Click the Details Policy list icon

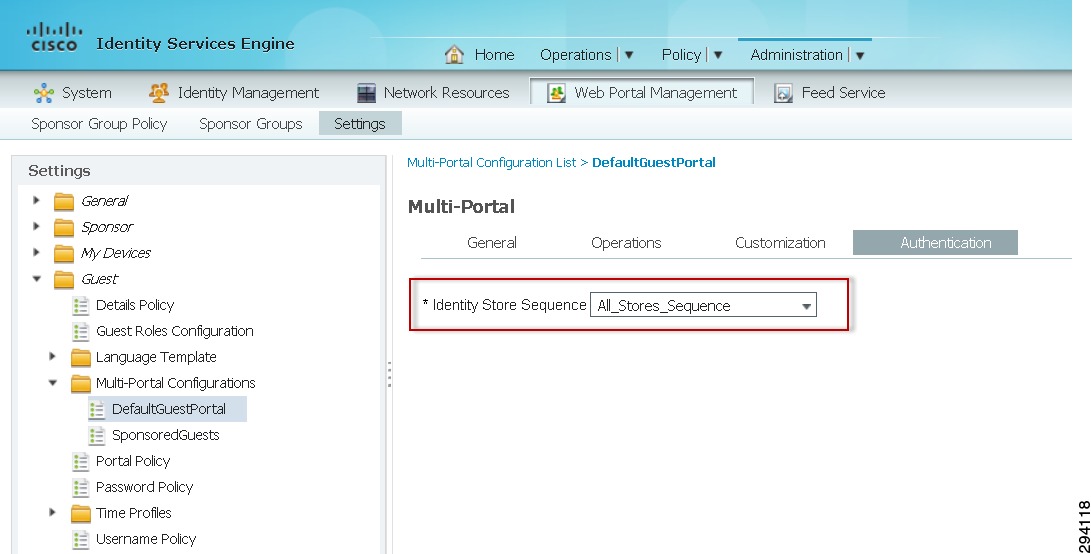81,305
